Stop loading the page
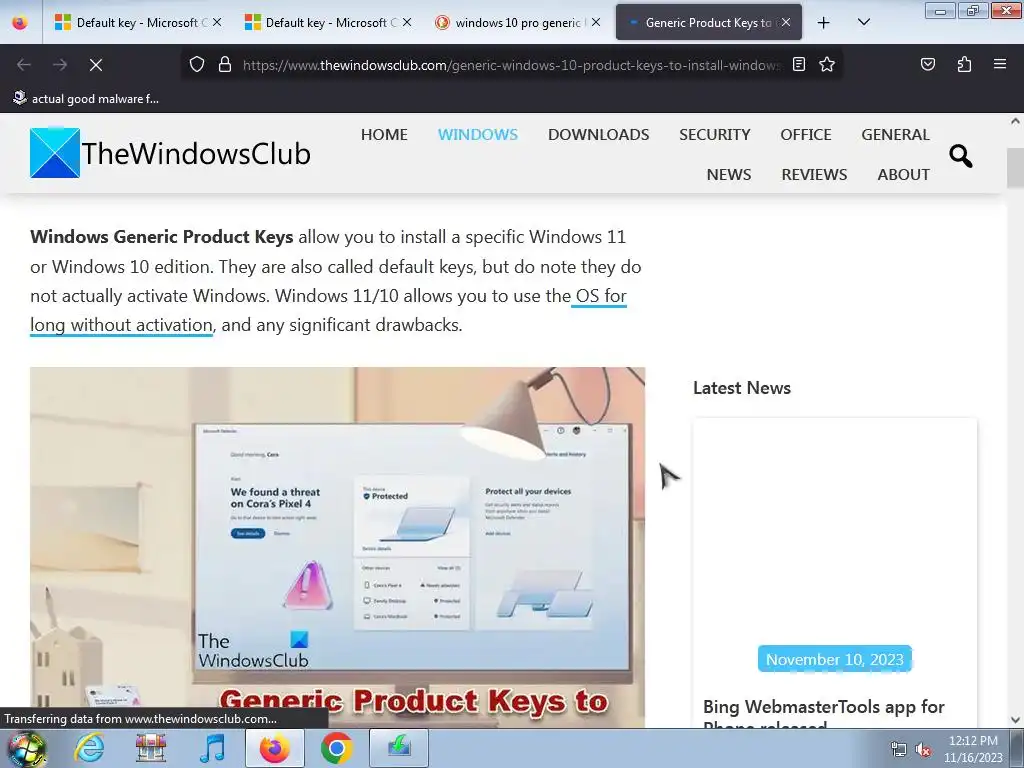The image size is (1024, 768). 96,65
